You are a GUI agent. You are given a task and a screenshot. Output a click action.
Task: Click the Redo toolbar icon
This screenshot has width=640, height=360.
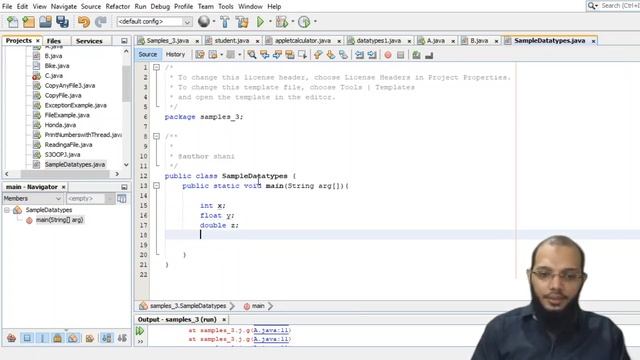[x=100, y=22]
